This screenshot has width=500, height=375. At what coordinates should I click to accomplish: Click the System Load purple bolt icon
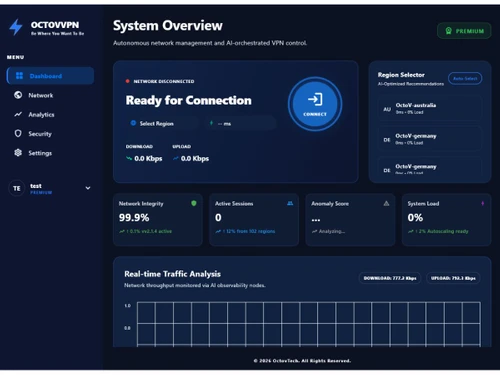pyautogui.click(x=482, y=203)
